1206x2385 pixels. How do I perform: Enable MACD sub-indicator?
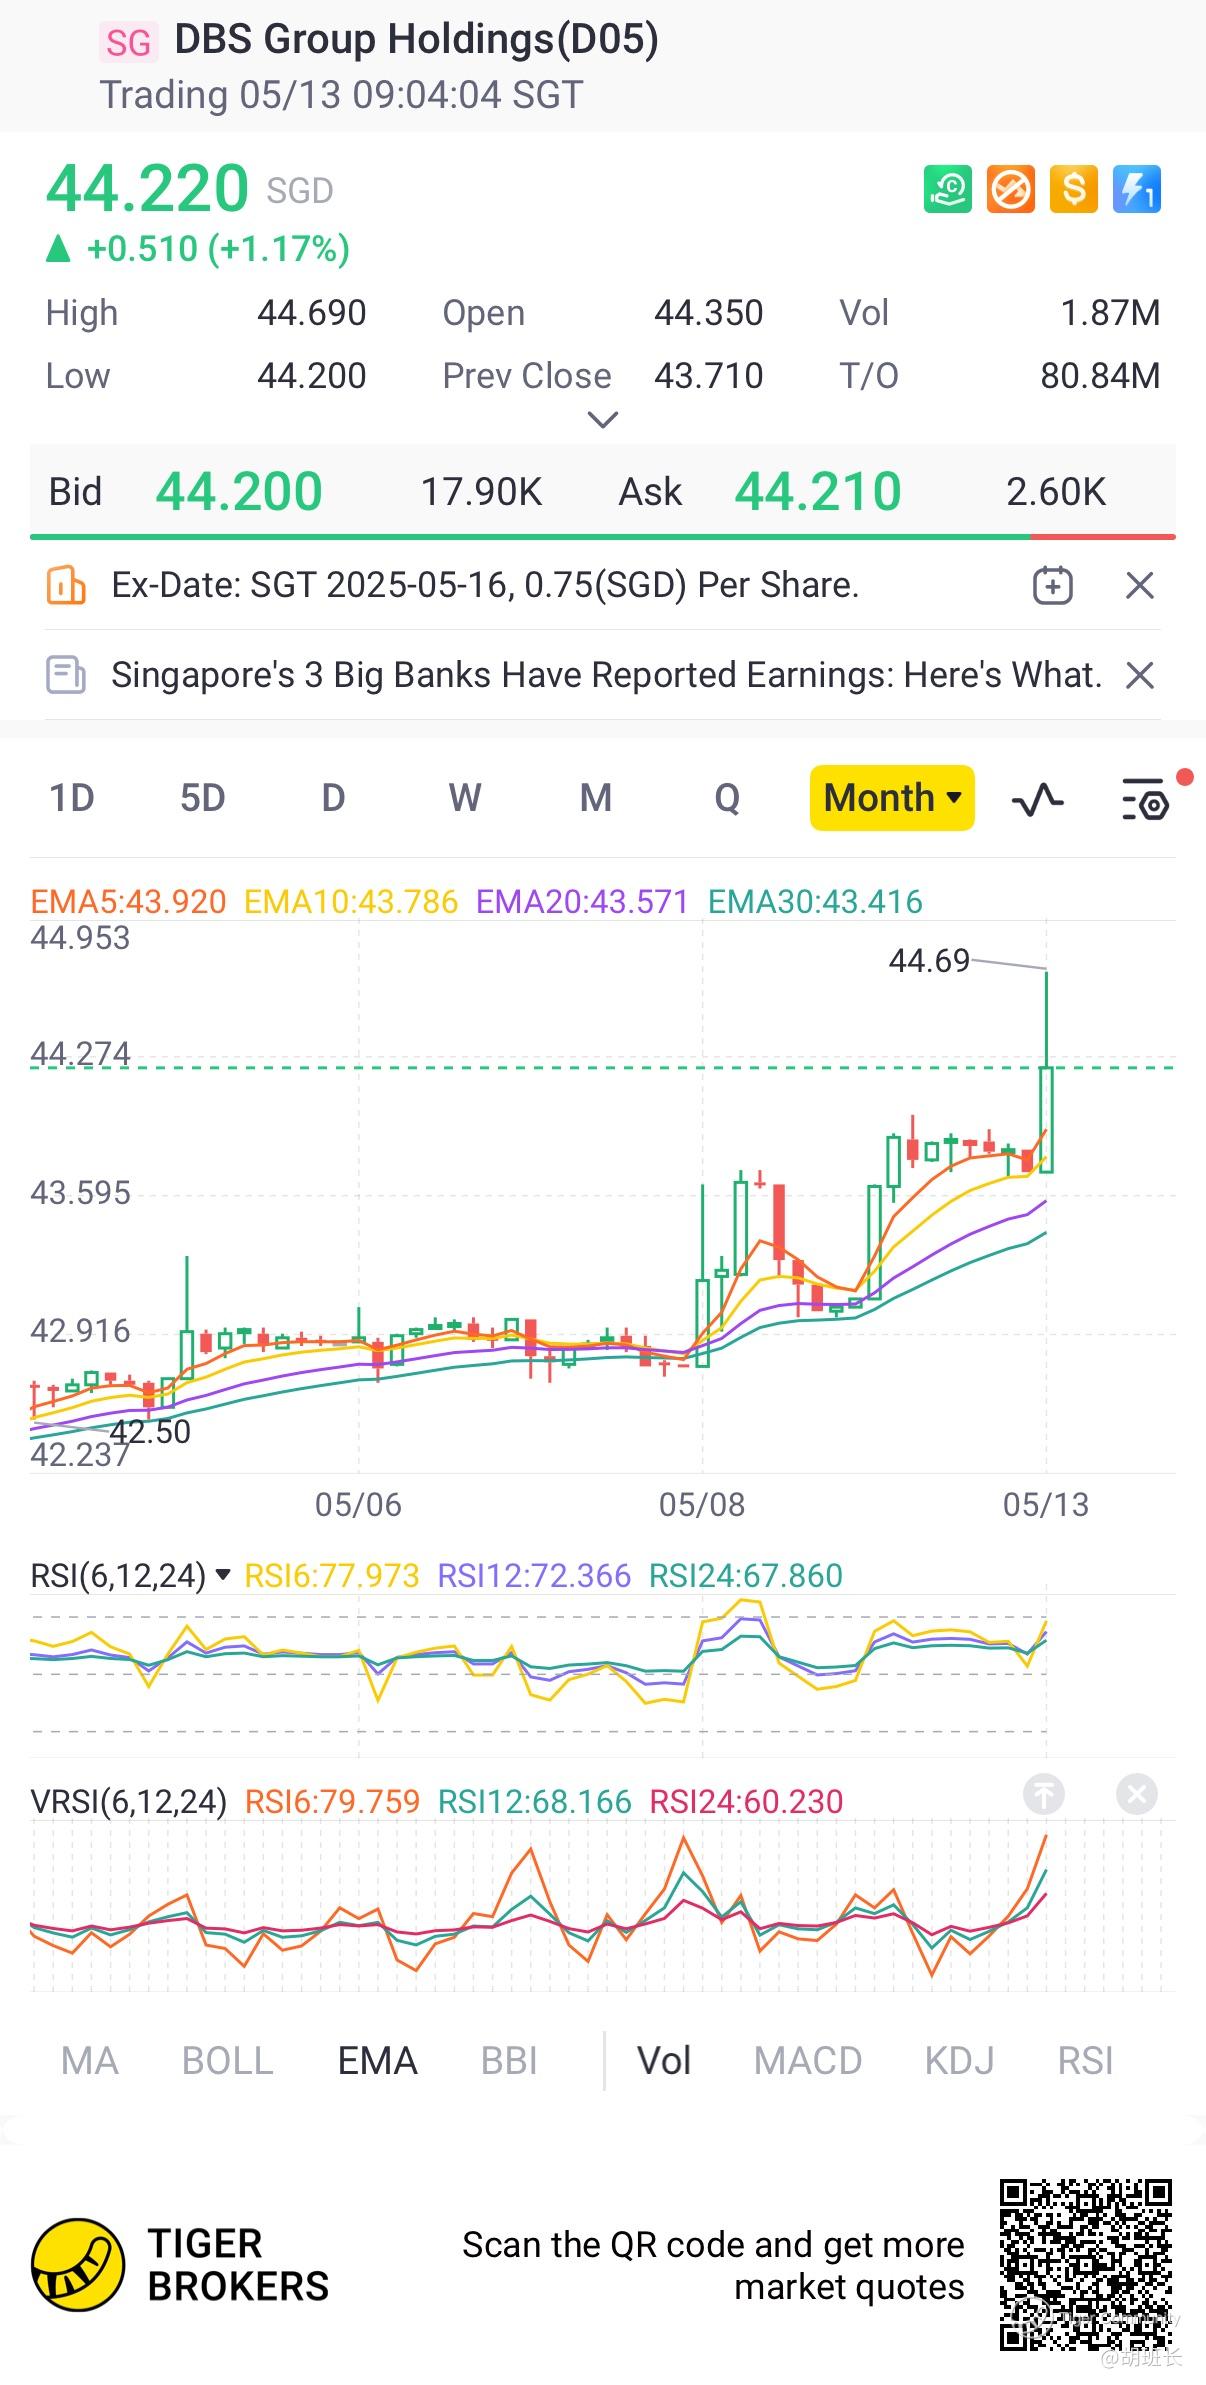[808, 2061]
